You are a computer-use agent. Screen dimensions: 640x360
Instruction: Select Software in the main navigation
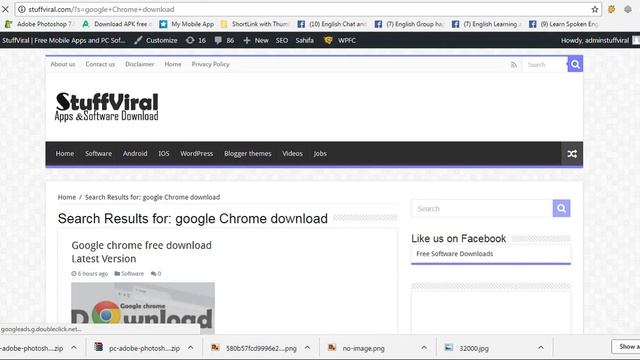[x=98, y=153]
